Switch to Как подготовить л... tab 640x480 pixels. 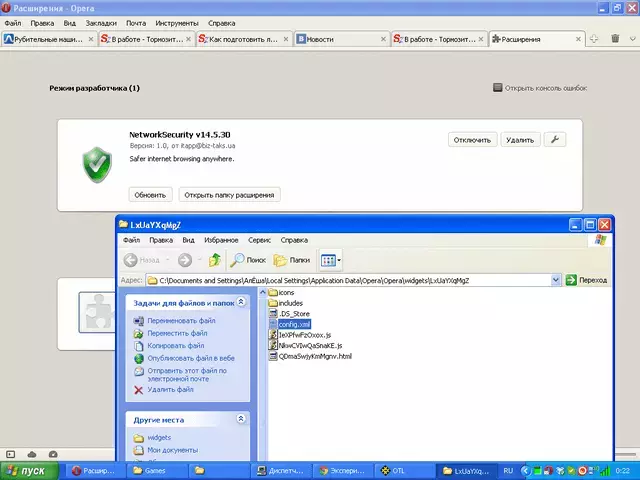[244, 39]
